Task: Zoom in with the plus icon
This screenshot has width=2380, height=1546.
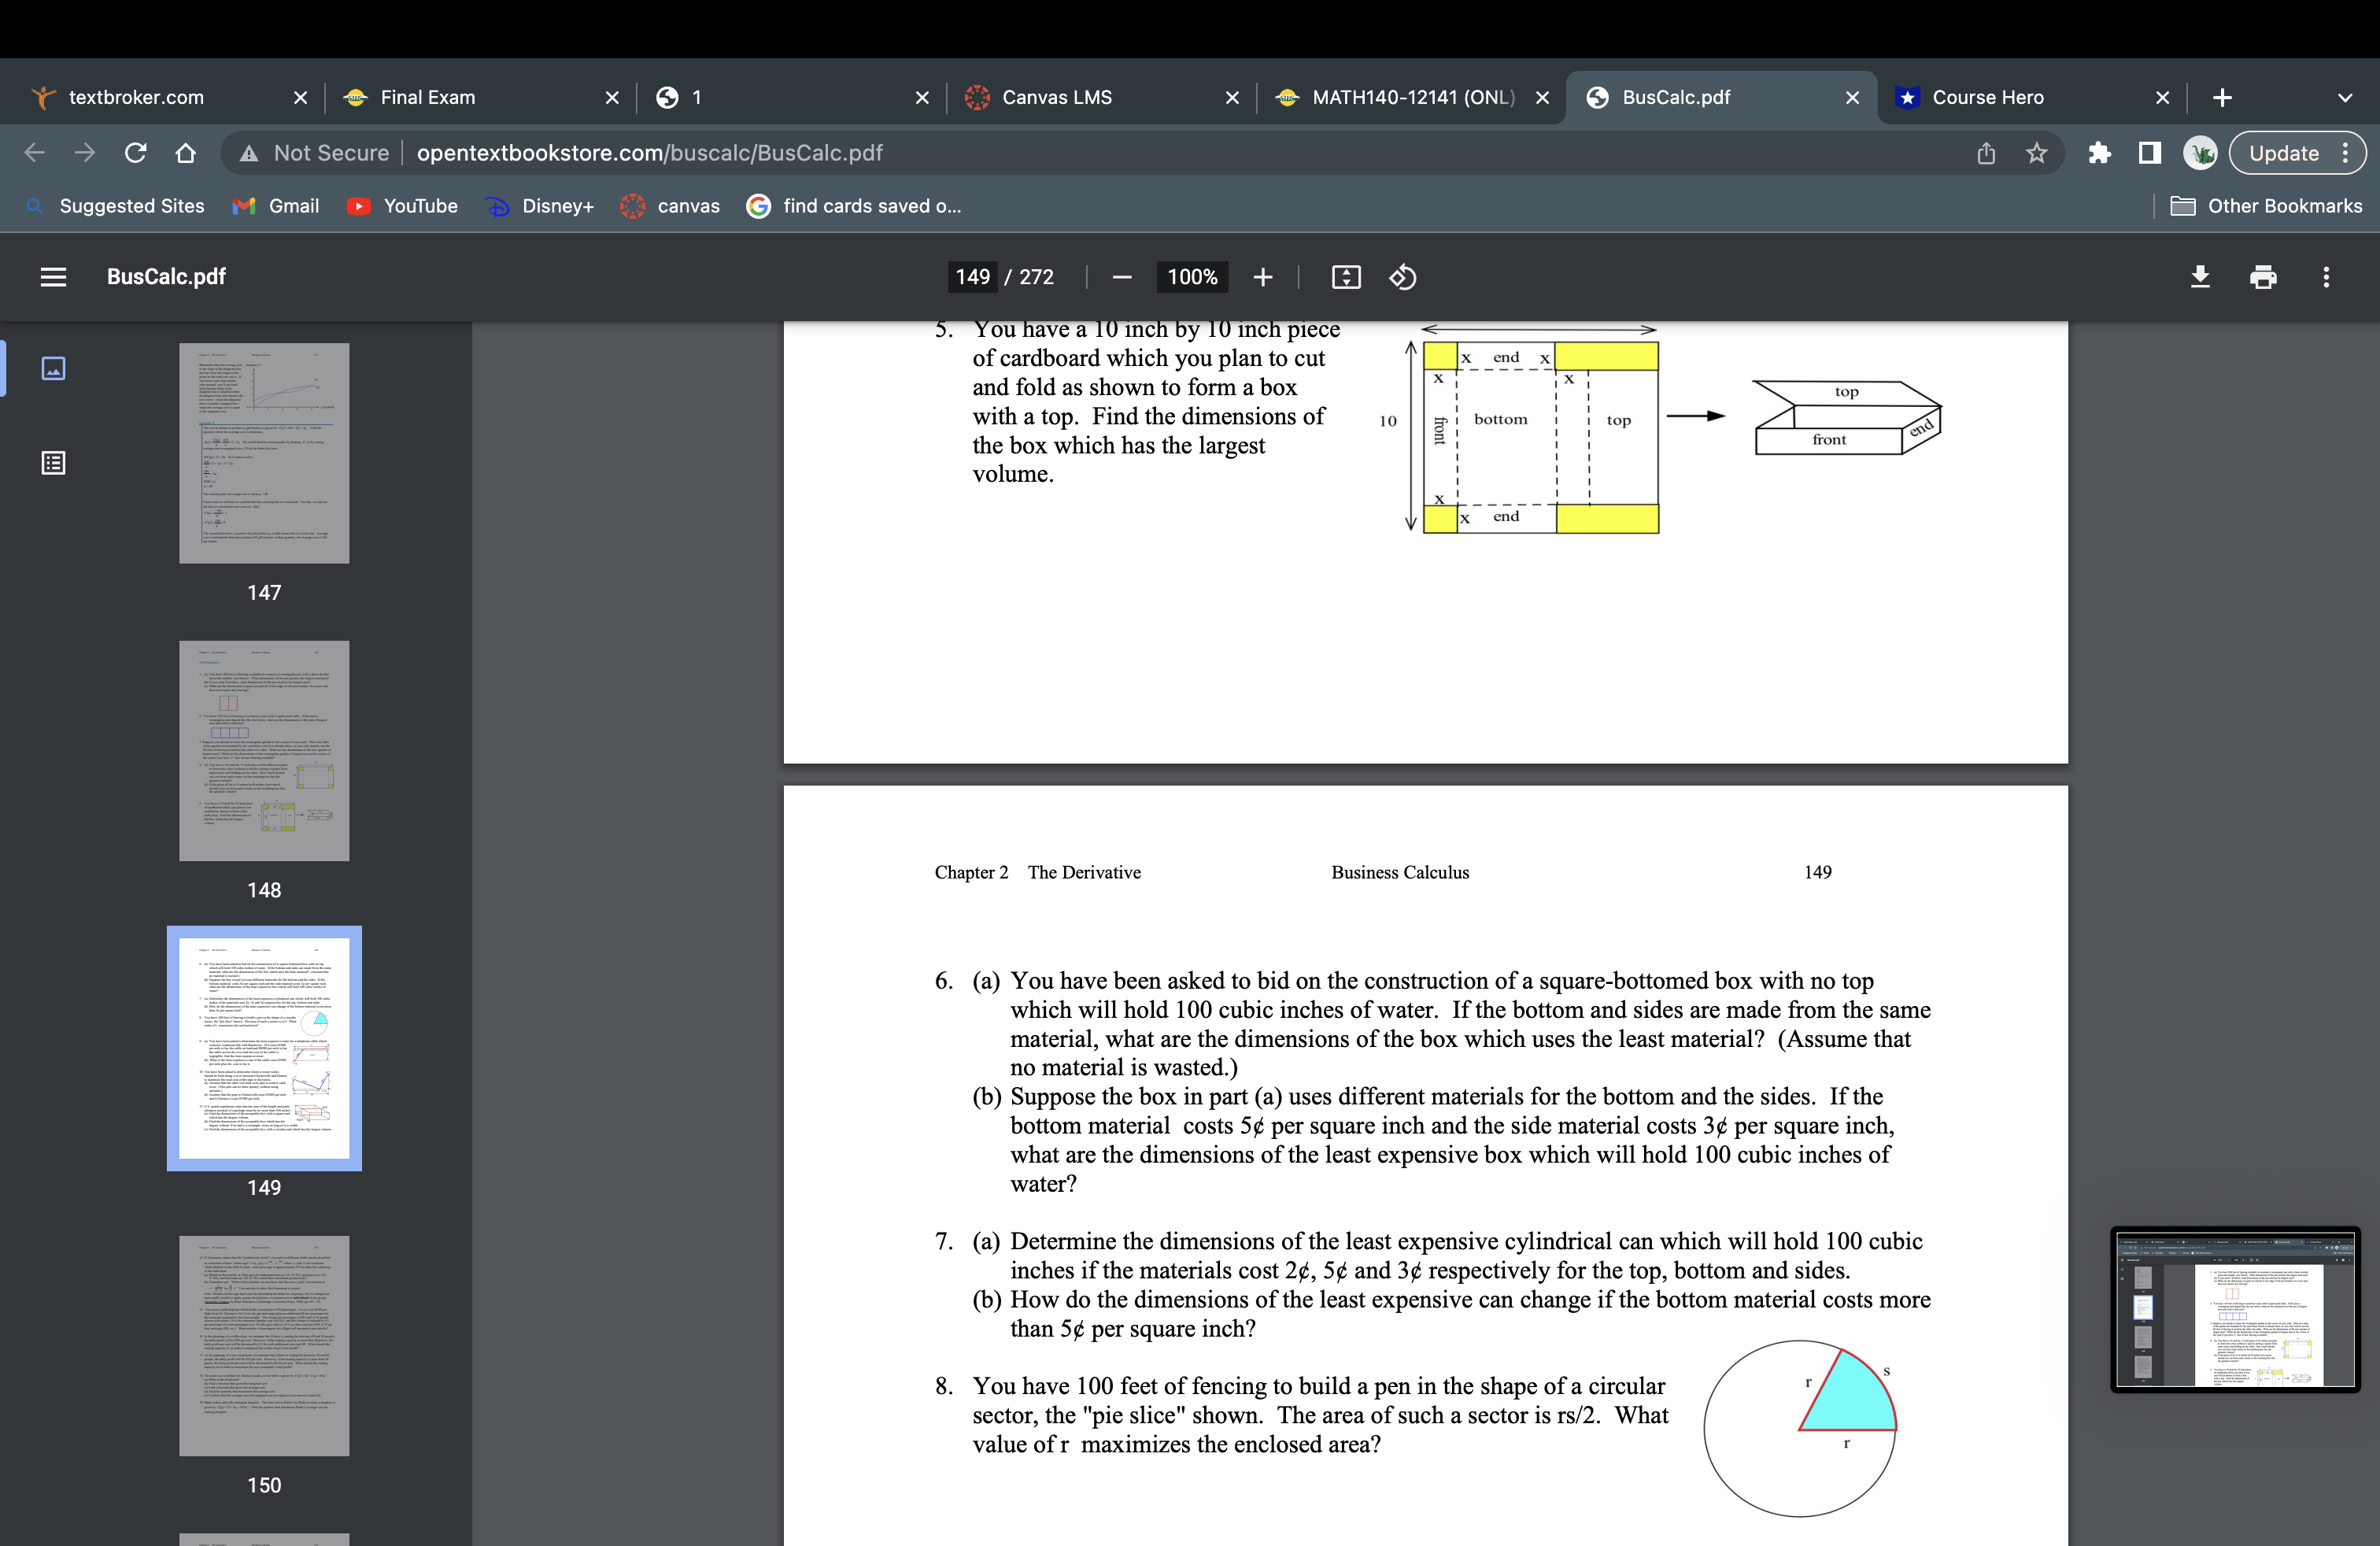Action: pos(1263,277)
